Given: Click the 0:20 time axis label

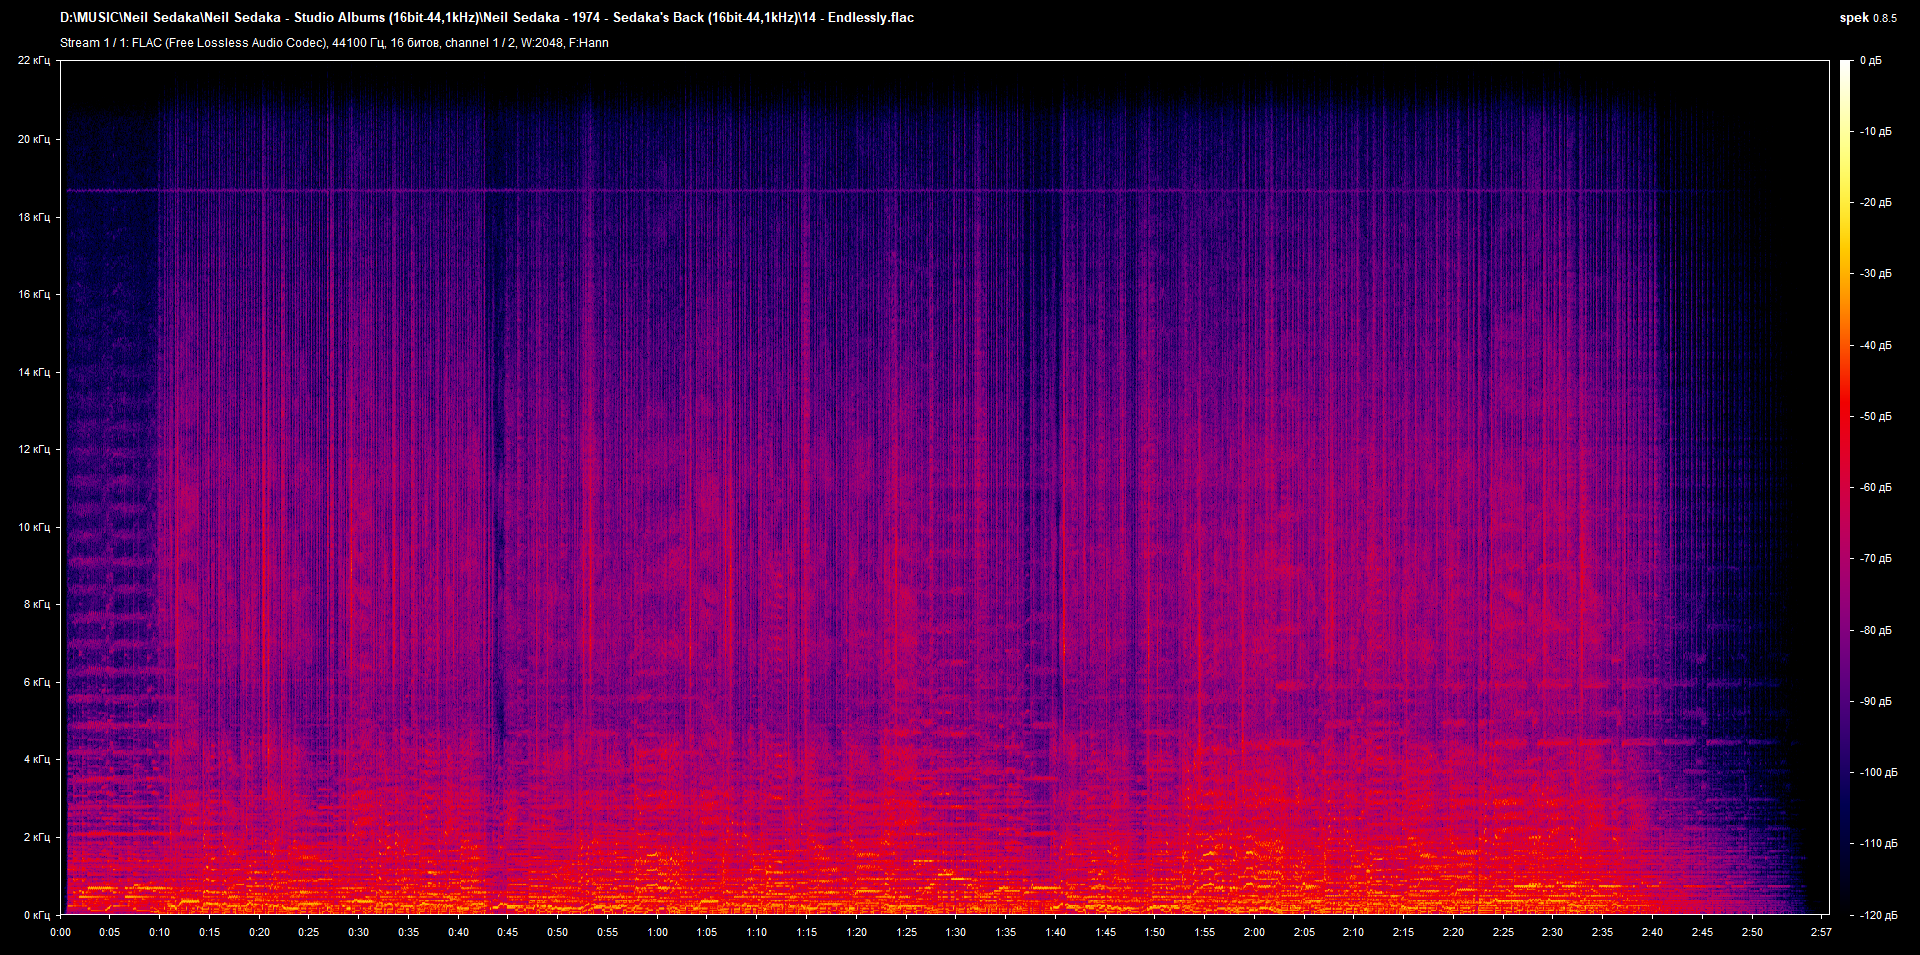Looking at the screenshot, I should (259, 933).
